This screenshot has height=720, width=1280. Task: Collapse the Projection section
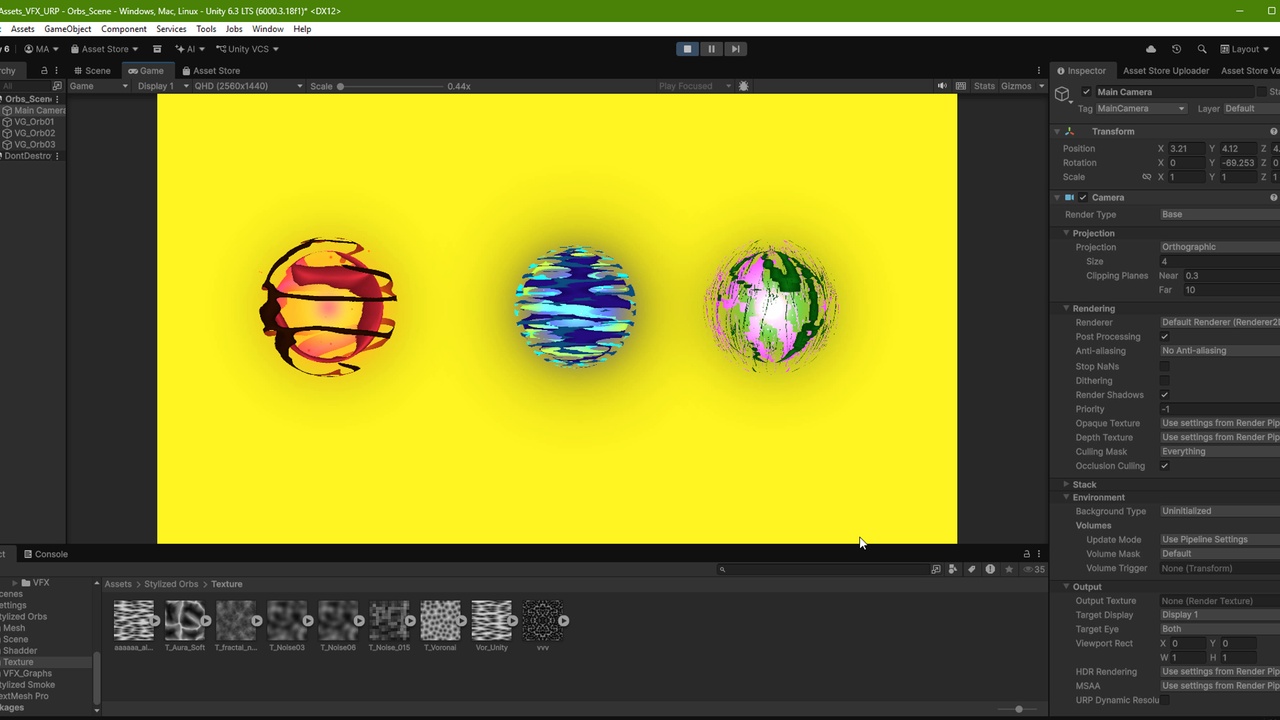coord(1066,233)
